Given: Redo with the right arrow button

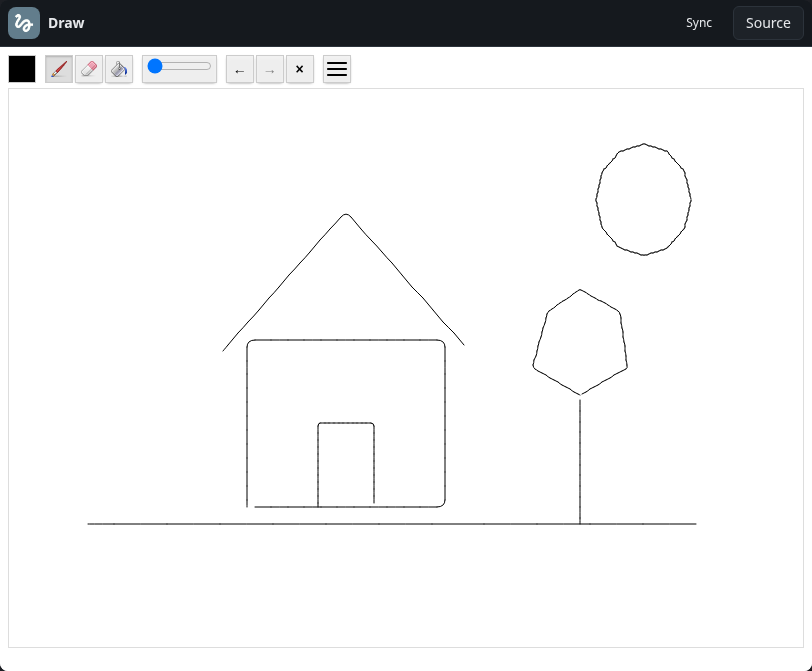Looking at the screenshot, I should click(270, 69).
